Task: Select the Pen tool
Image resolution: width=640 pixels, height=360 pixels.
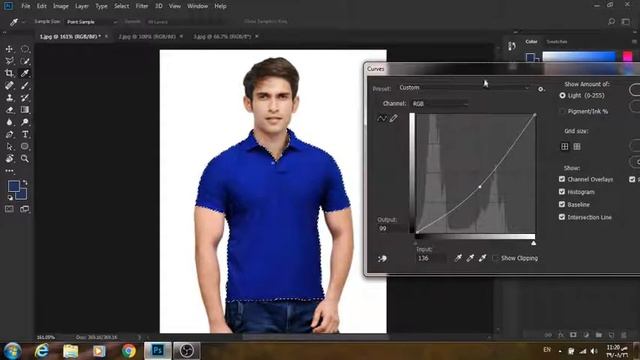Action: coord(9,134)
